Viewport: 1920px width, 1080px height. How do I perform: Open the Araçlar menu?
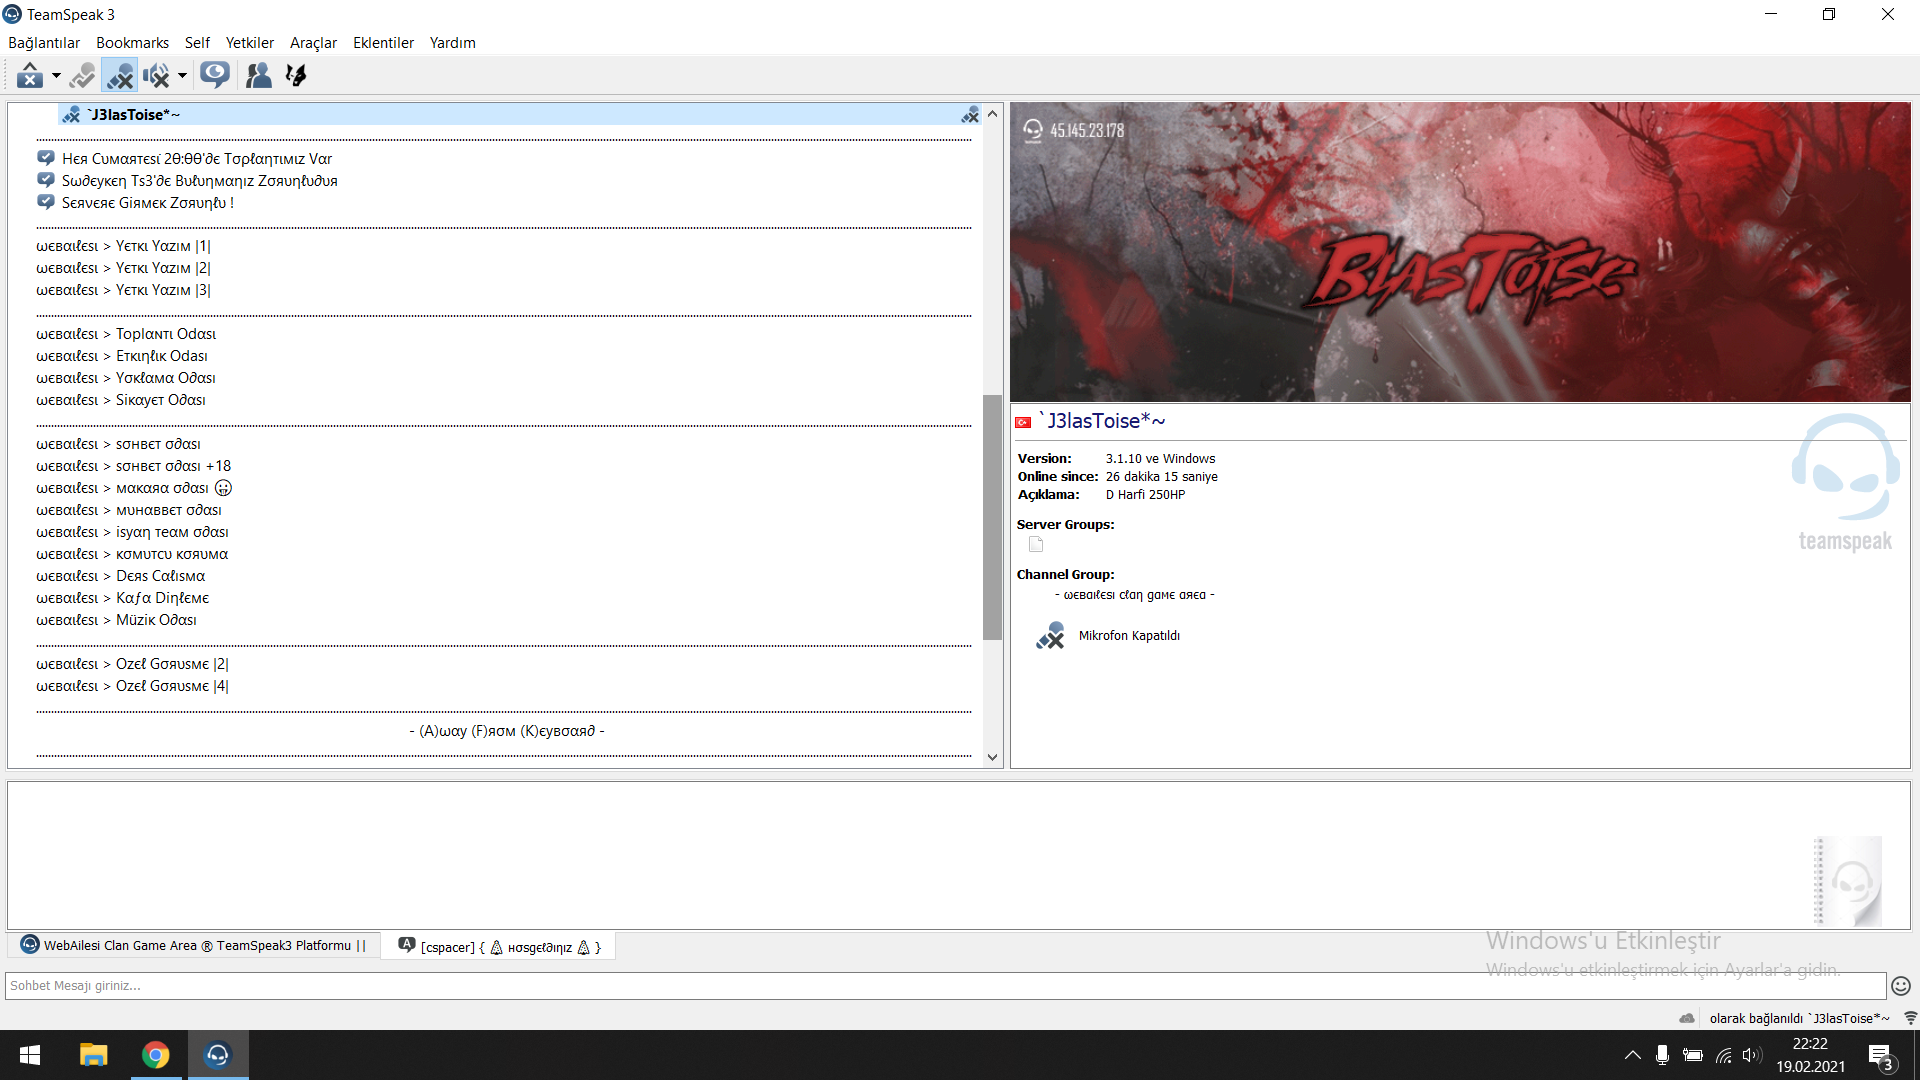pyautogui.click(x=313, y=43)
